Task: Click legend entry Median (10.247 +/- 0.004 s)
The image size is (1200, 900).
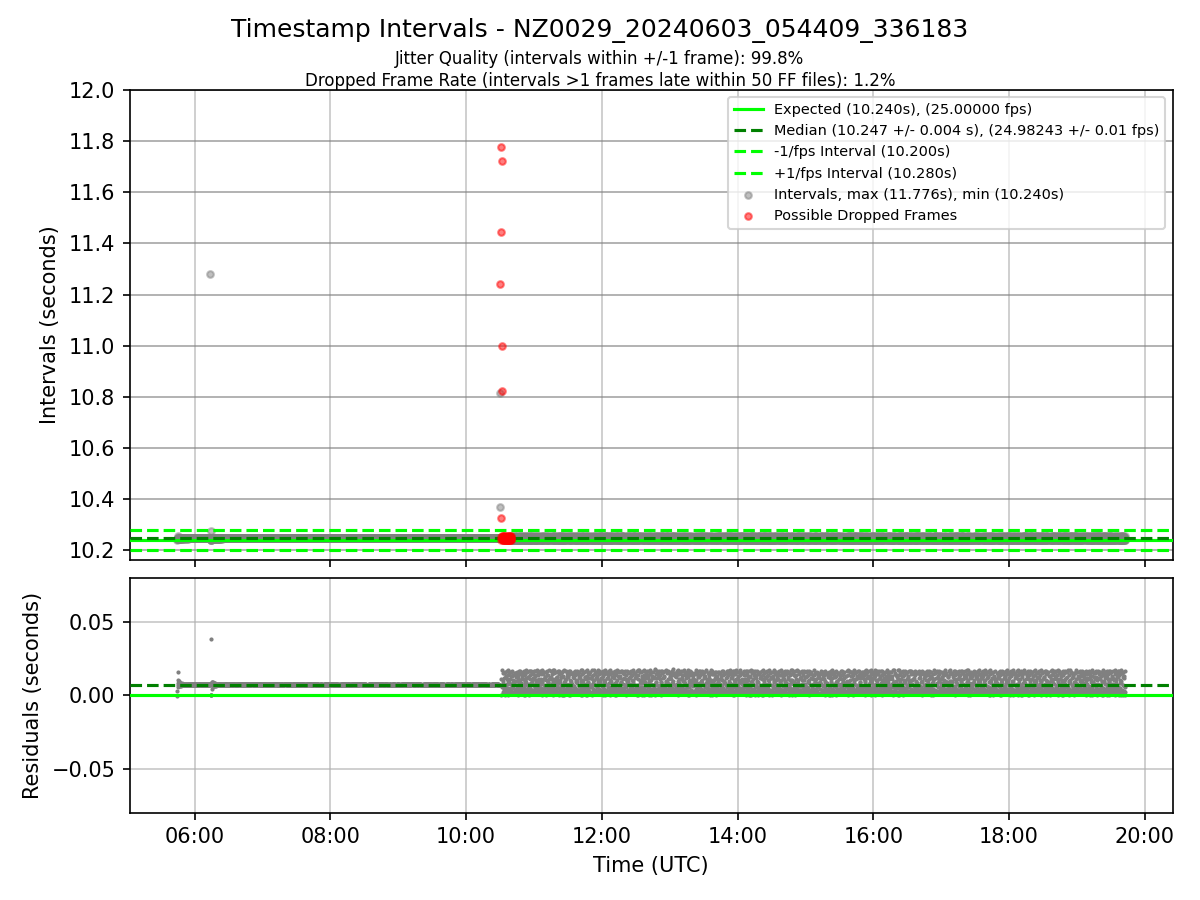Action: 966,130
